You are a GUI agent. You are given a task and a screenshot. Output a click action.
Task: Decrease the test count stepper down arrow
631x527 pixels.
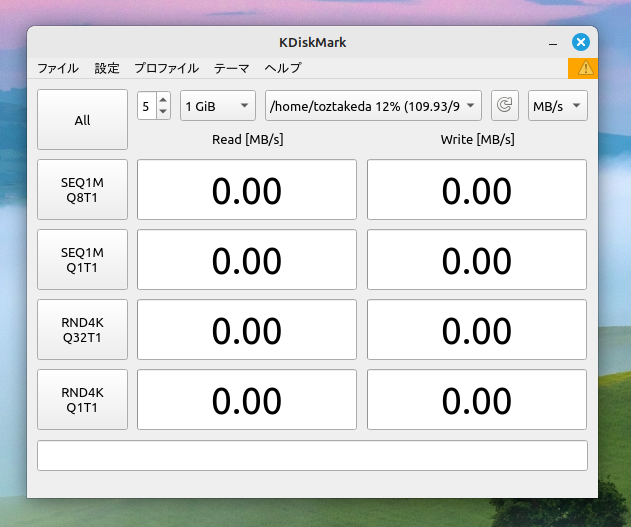[x=163, y=112]
